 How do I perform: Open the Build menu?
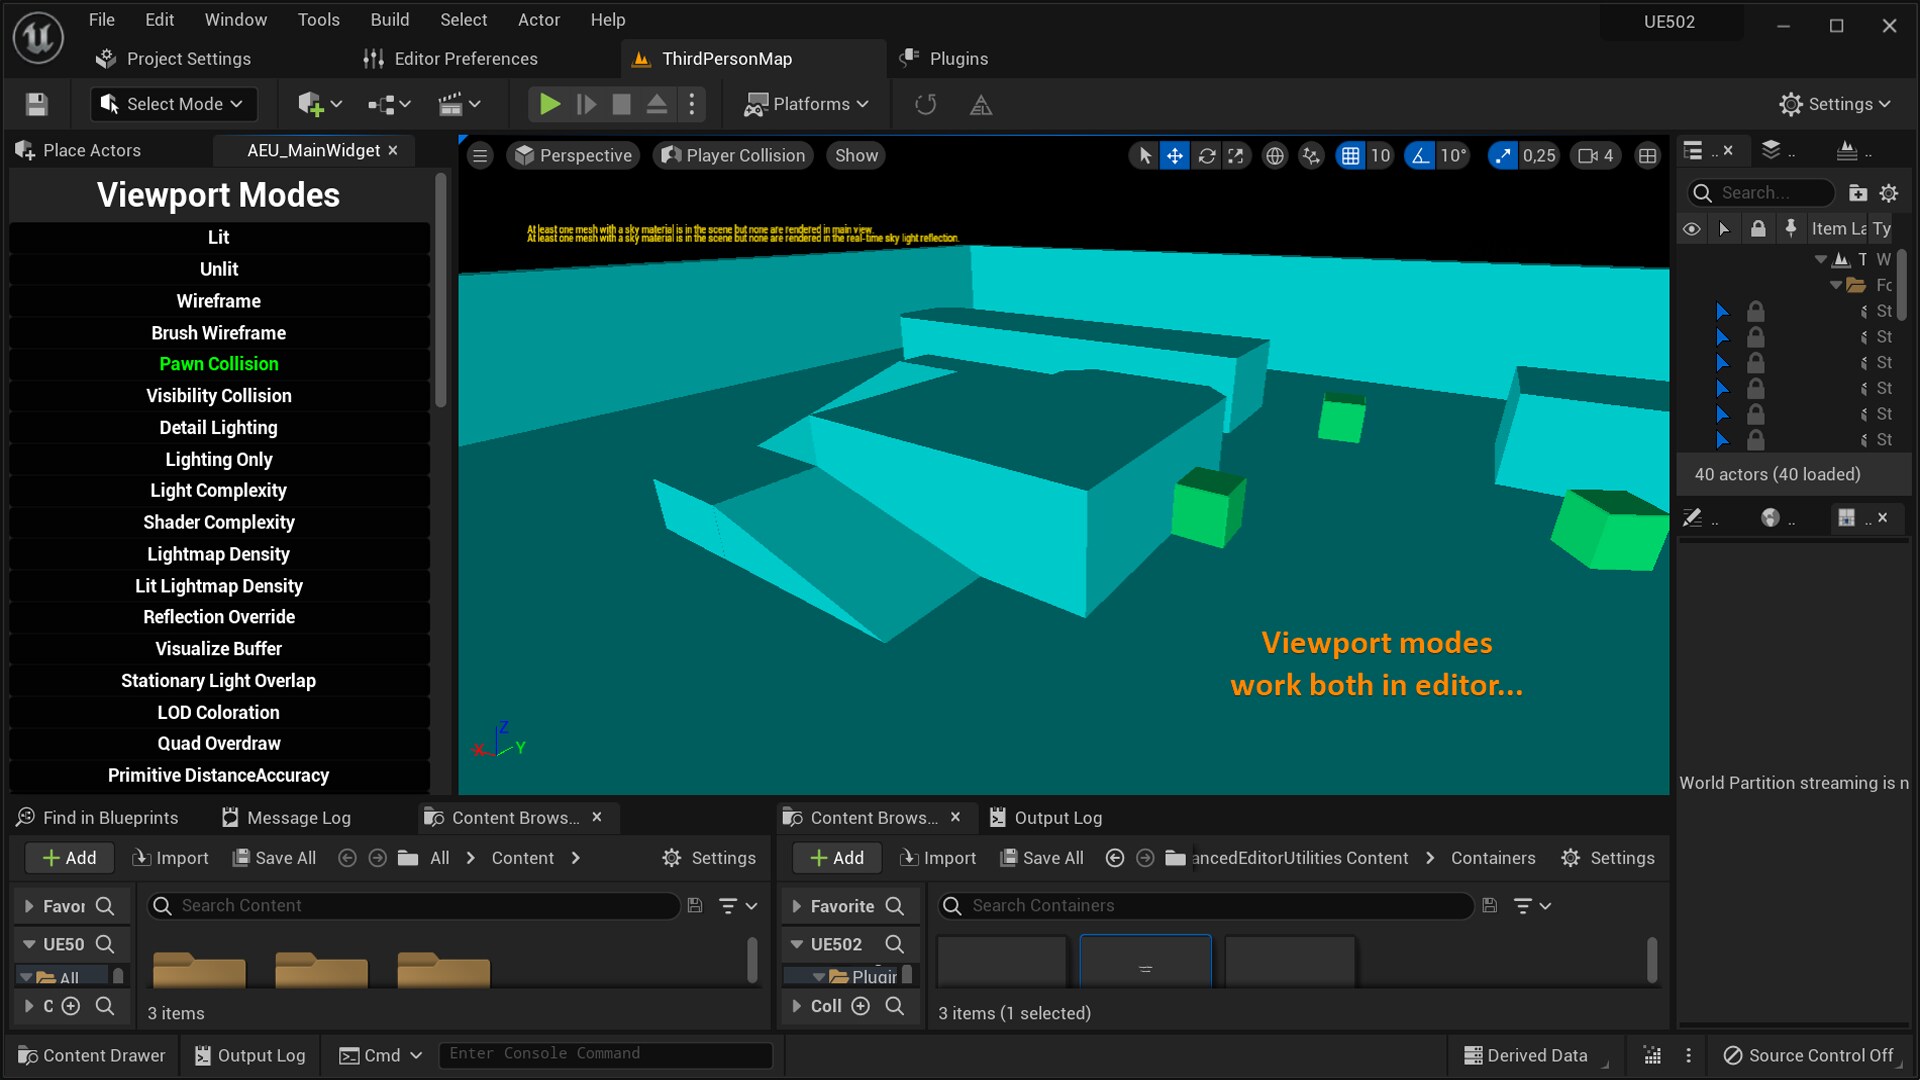click(x=389, y=20)
